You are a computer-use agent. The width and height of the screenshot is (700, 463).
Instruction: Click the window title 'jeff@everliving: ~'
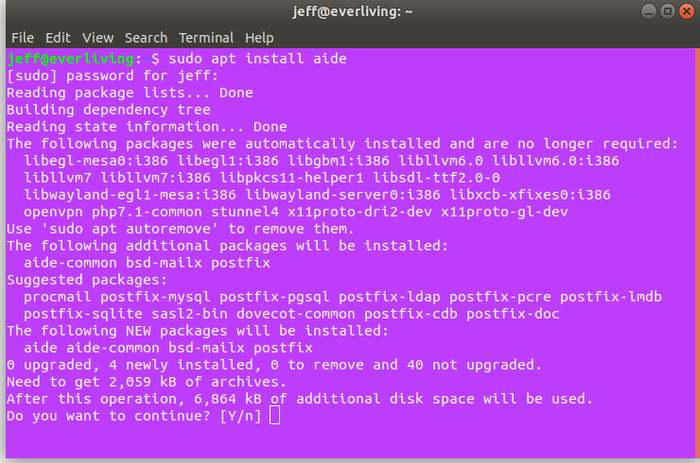click(x=352, y=11)
